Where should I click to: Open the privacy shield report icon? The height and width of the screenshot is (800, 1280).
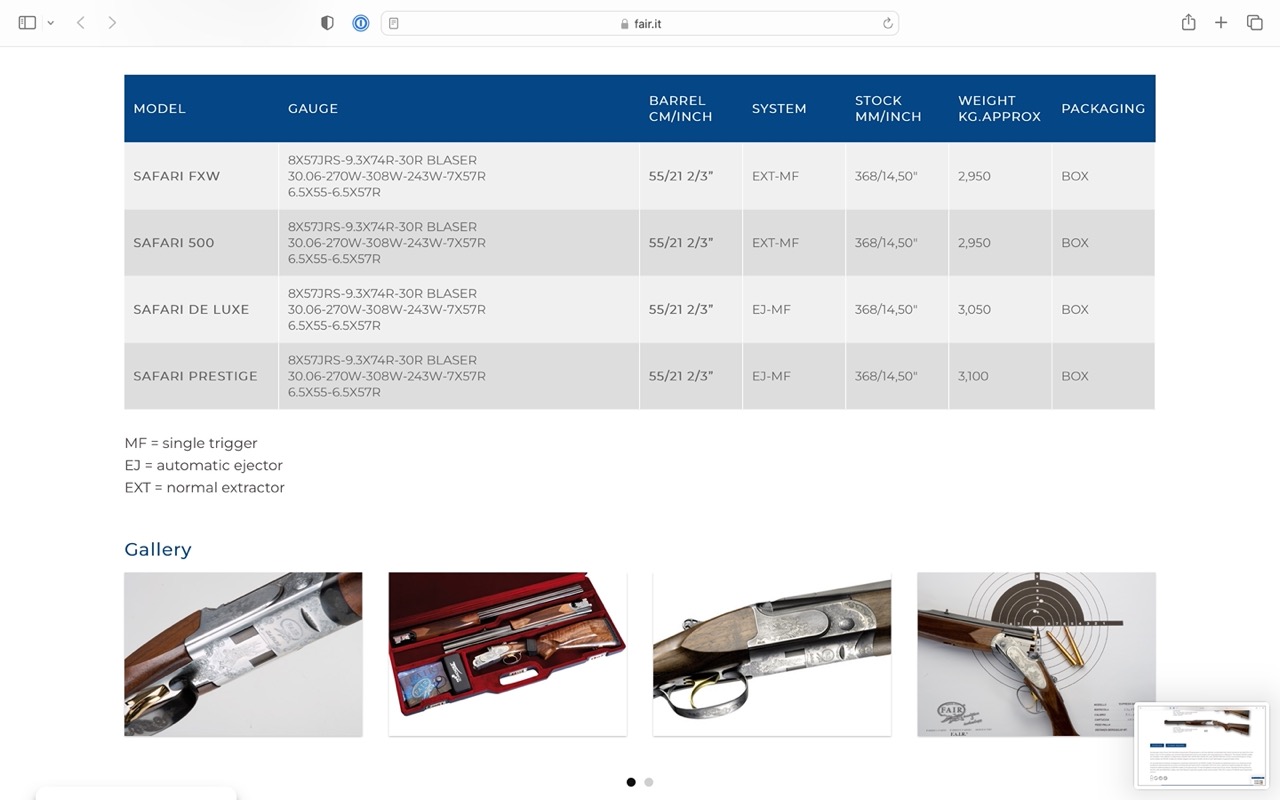pyautogui.click(x=327, y=23)
